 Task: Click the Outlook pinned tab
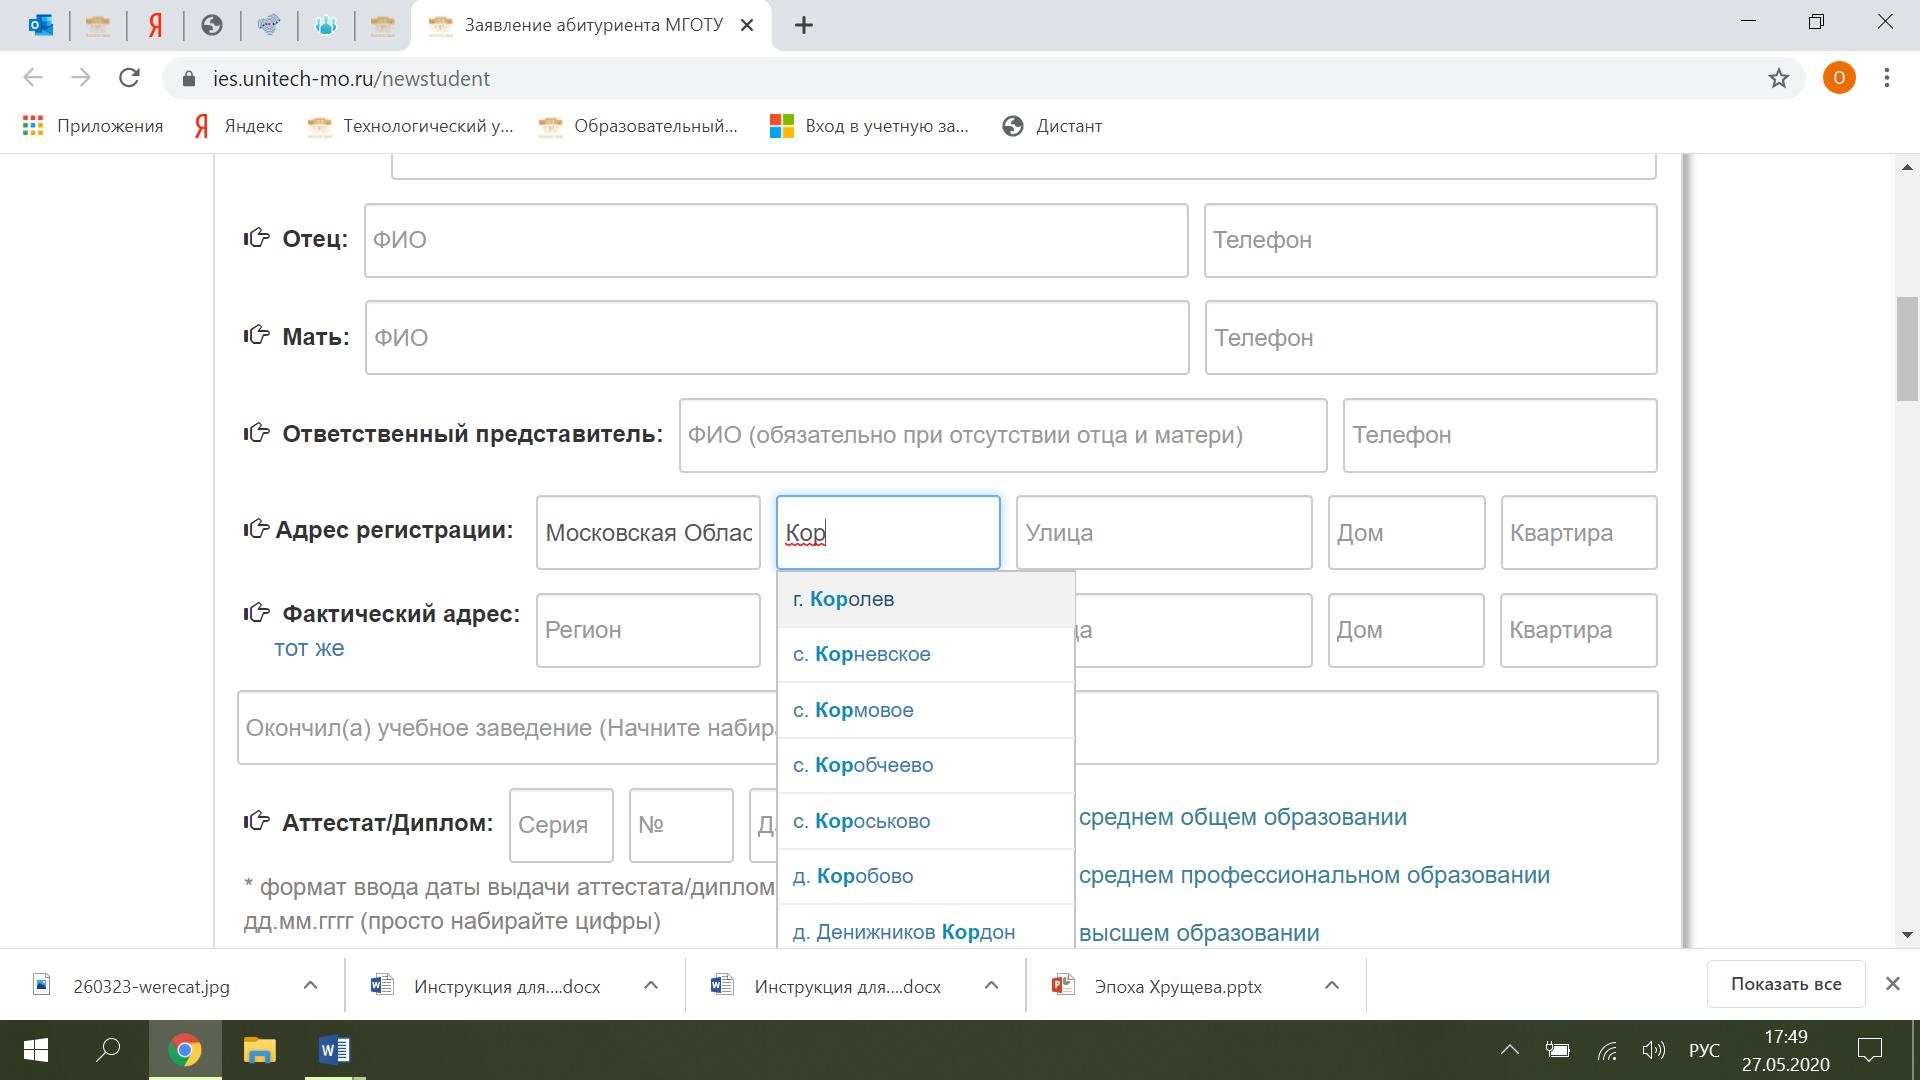pyautogui.click(x=41, y=25)
